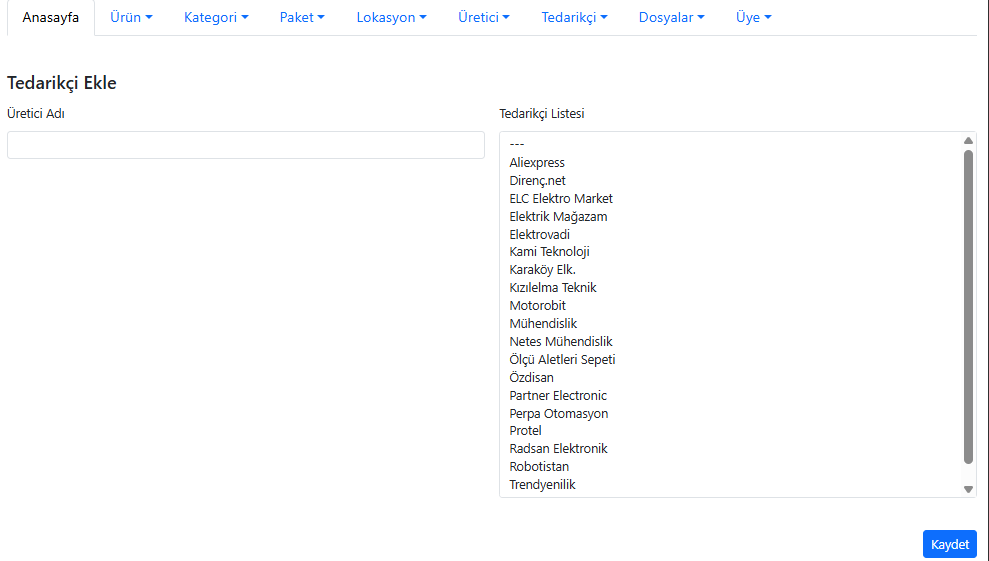Choose ELC Elektro Market in list
Viewport: 989px width, 561px height.
click(x=561, y=199)
